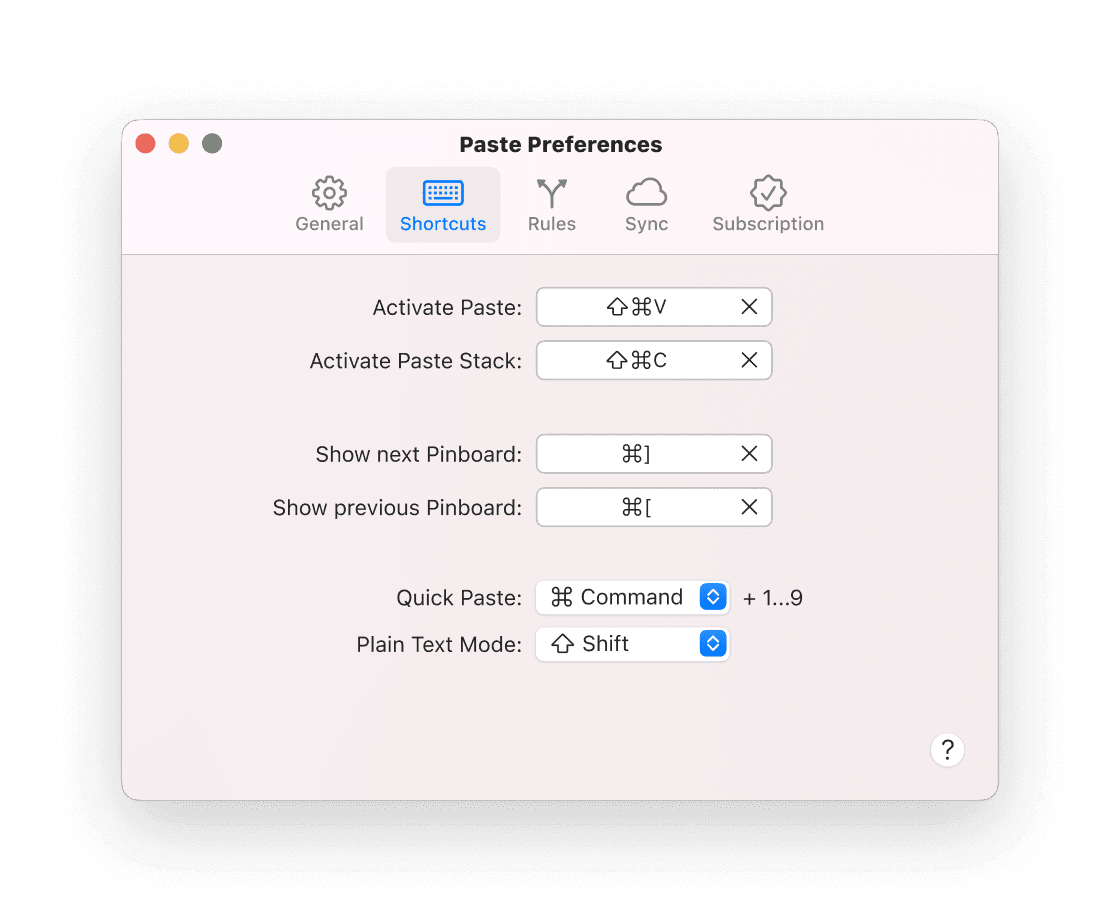Click the blue stepper arrows beside Command
This screenshot has width=1120, height=920.
pyautogui.click(x=713, y=597)
